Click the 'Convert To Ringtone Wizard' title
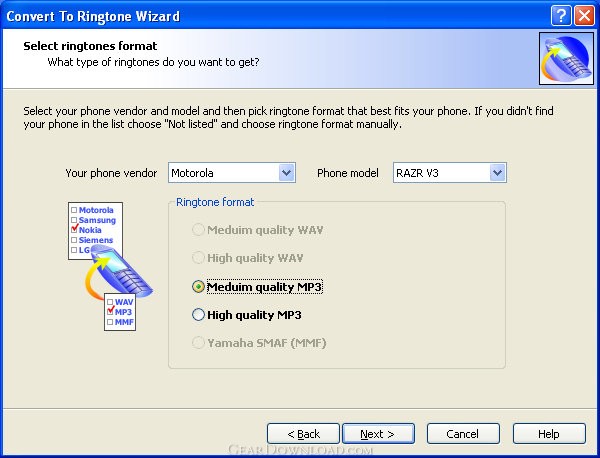 [93, 16]
